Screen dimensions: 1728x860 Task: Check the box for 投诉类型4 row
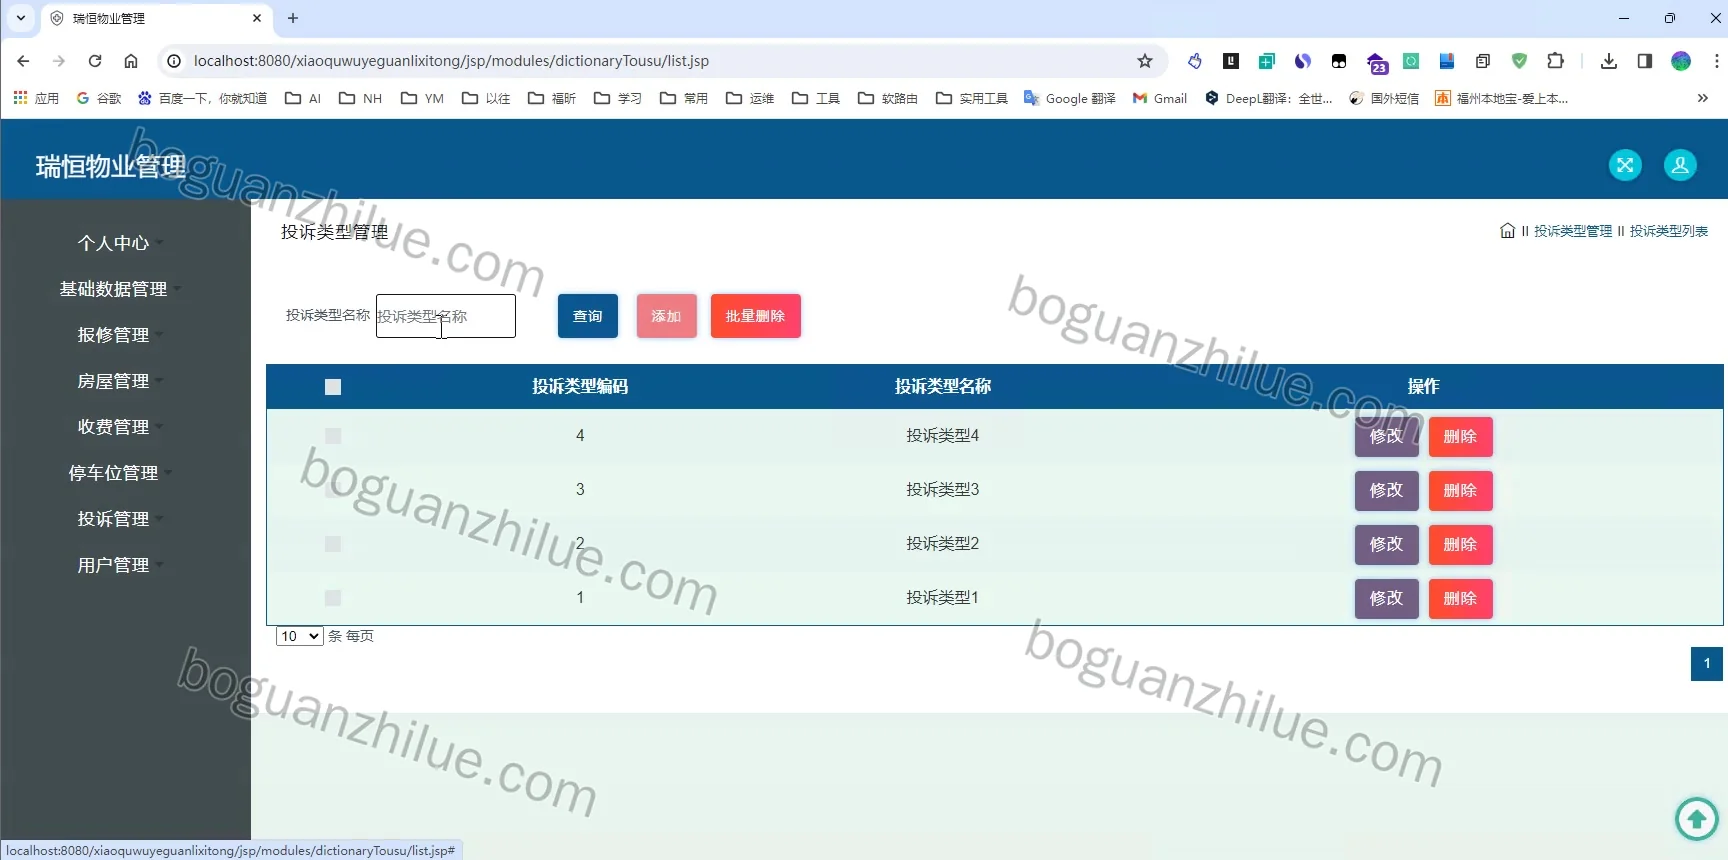pos(333,436)
